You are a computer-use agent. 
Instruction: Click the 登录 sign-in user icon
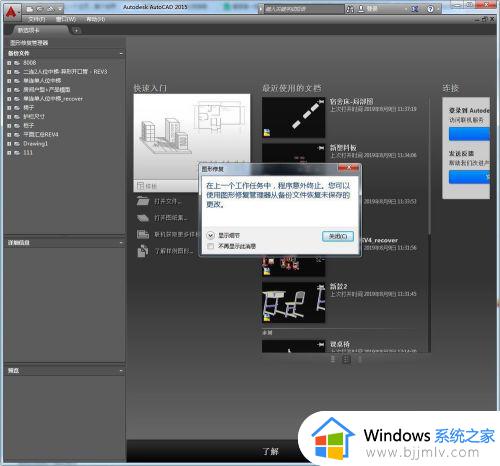[x=361, y=9]
